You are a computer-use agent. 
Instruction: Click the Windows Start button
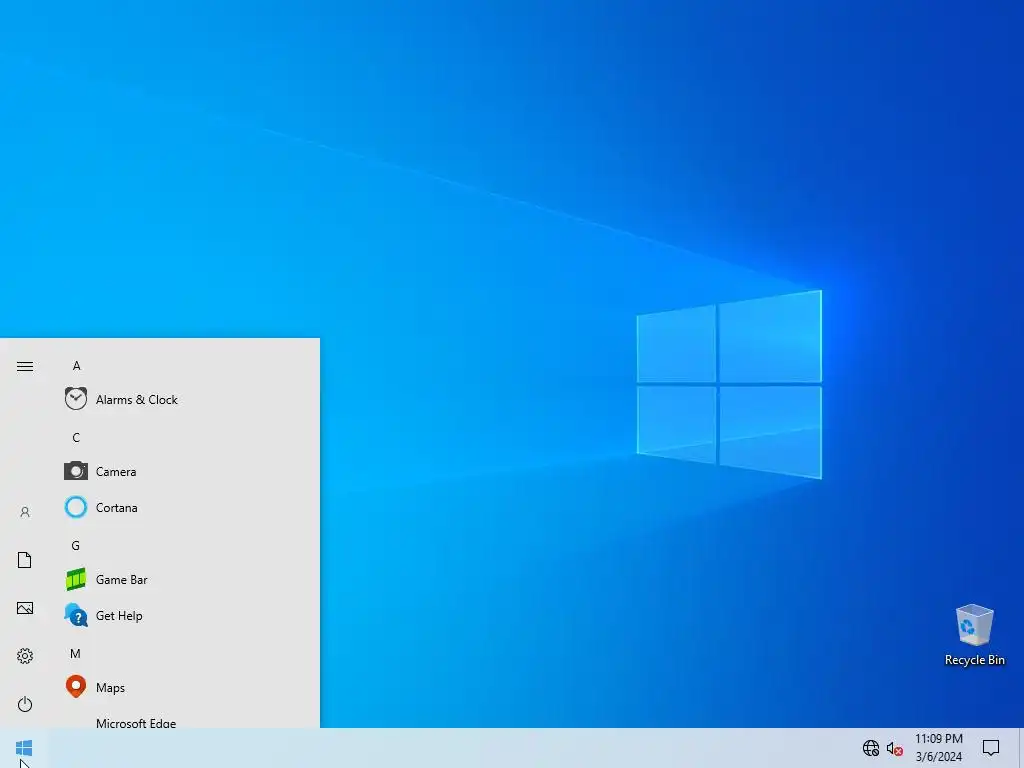point(24,748)
